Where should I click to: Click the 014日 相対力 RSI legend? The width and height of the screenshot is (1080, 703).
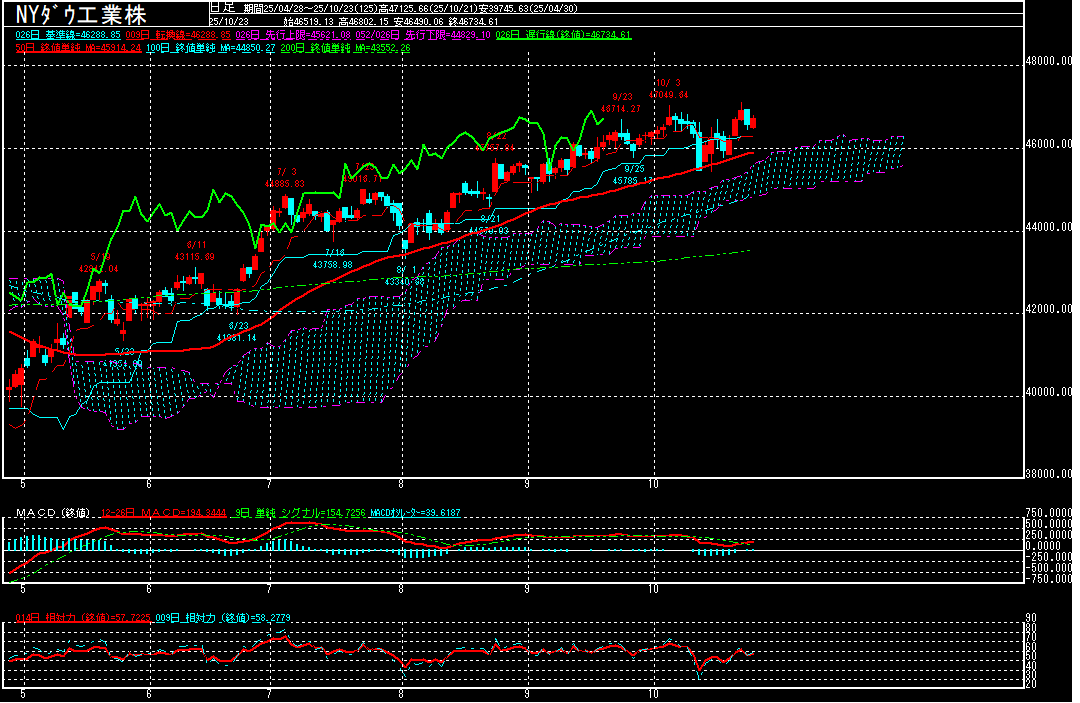(x=83, y=618)
